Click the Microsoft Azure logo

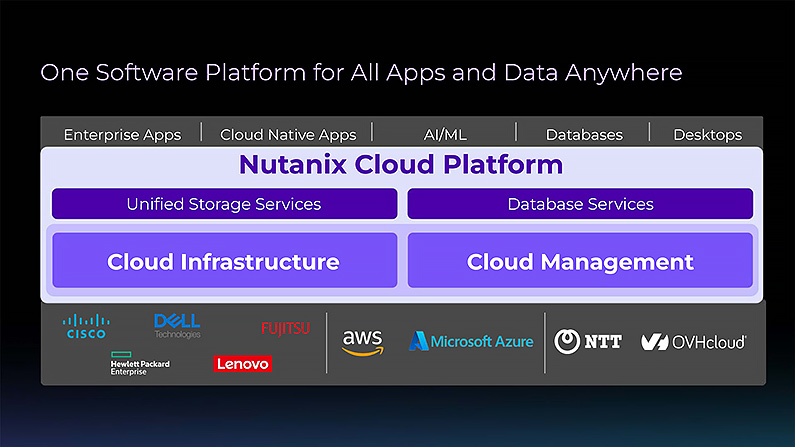[x=471, y=342]
